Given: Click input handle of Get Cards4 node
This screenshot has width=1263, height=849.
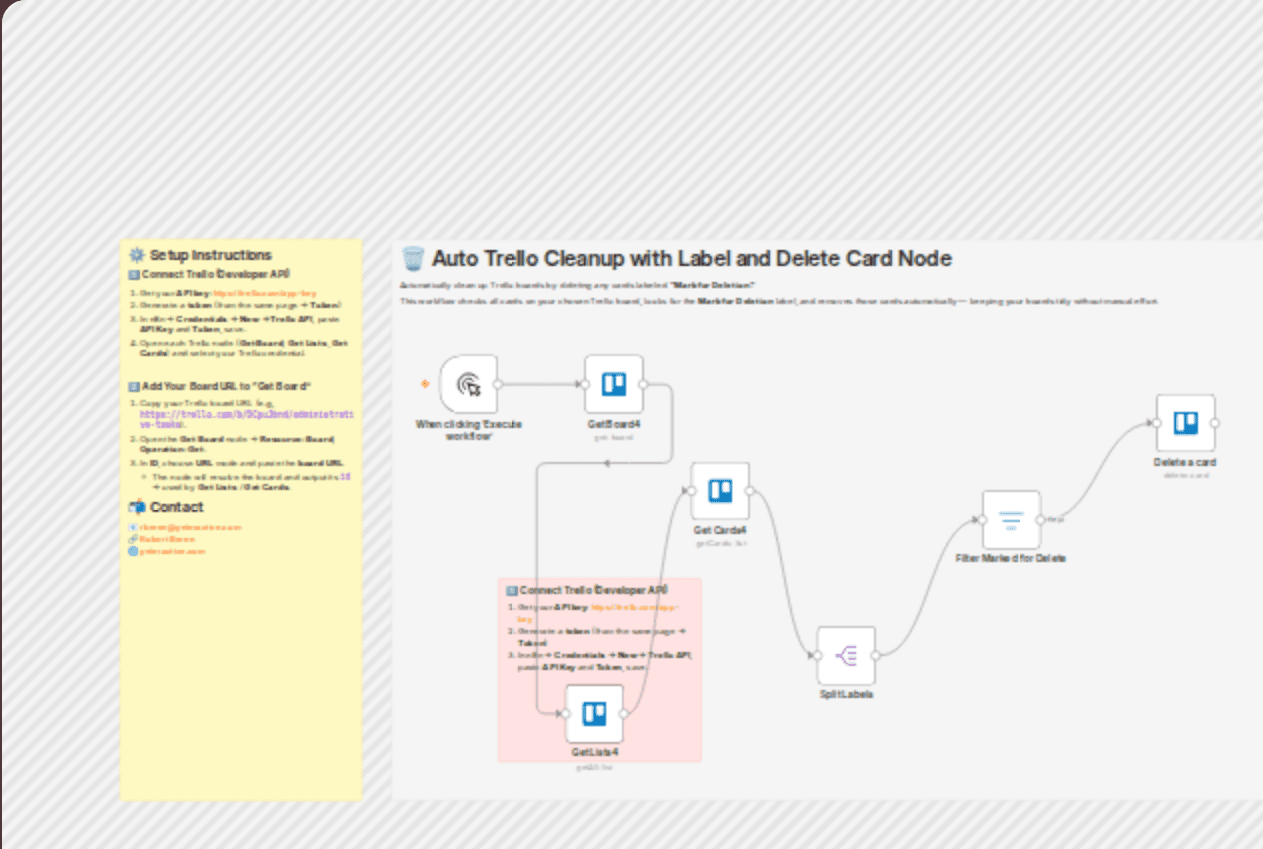Looking at the screenshot, I should click(x=691, y=490).
